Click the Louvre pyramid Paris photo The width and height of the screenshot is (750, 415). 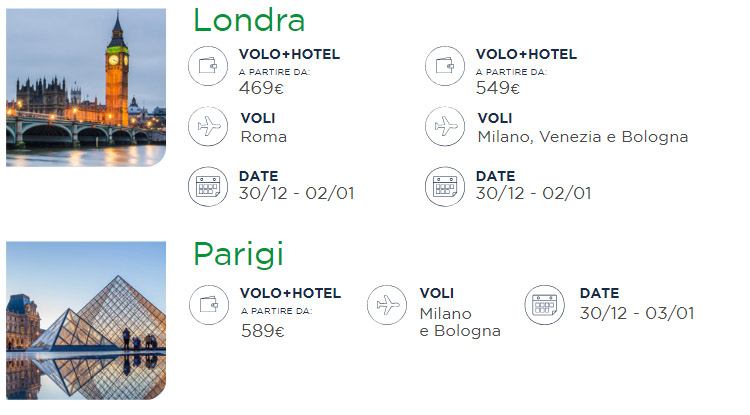click(x=86, y=320)
